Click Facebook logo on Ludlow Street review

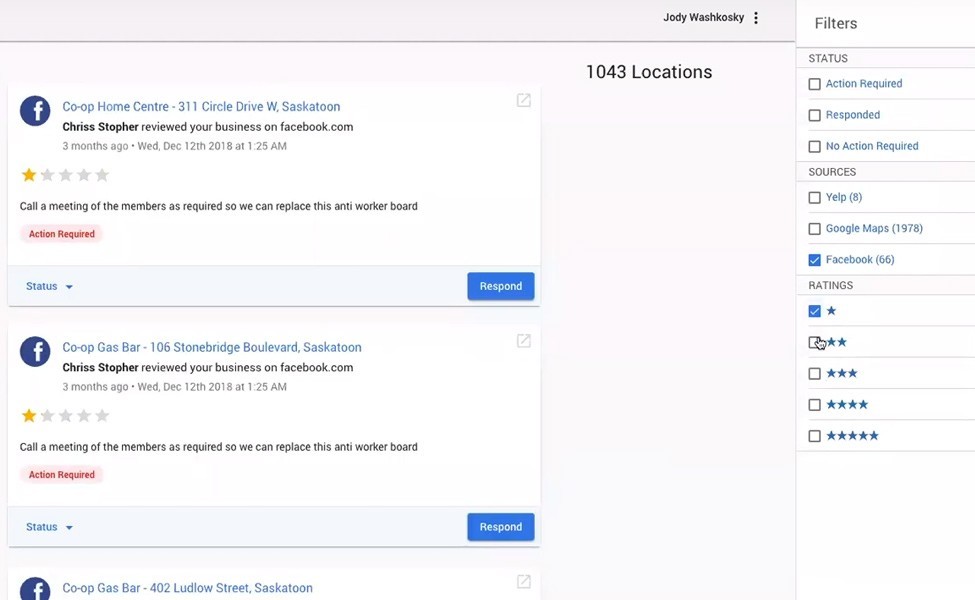click(35, 588)
